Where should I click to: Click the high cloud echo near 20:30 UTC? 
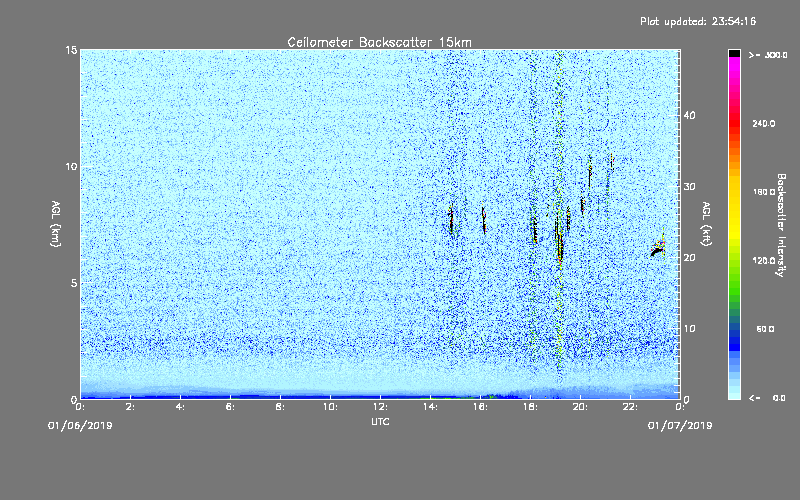(590, 172)
